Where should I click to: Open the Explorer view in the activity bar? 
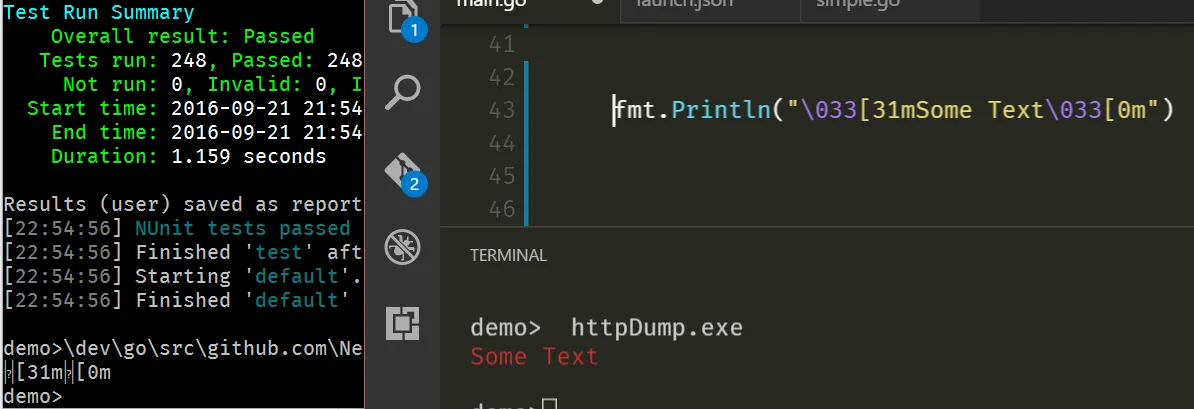coord(404,17)
